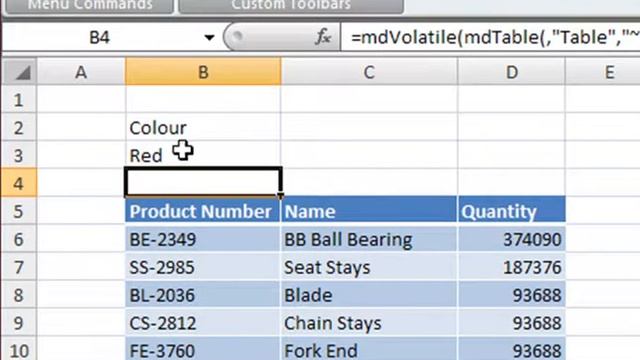Click the selected empty cell B4

click(x=203, y=182)
